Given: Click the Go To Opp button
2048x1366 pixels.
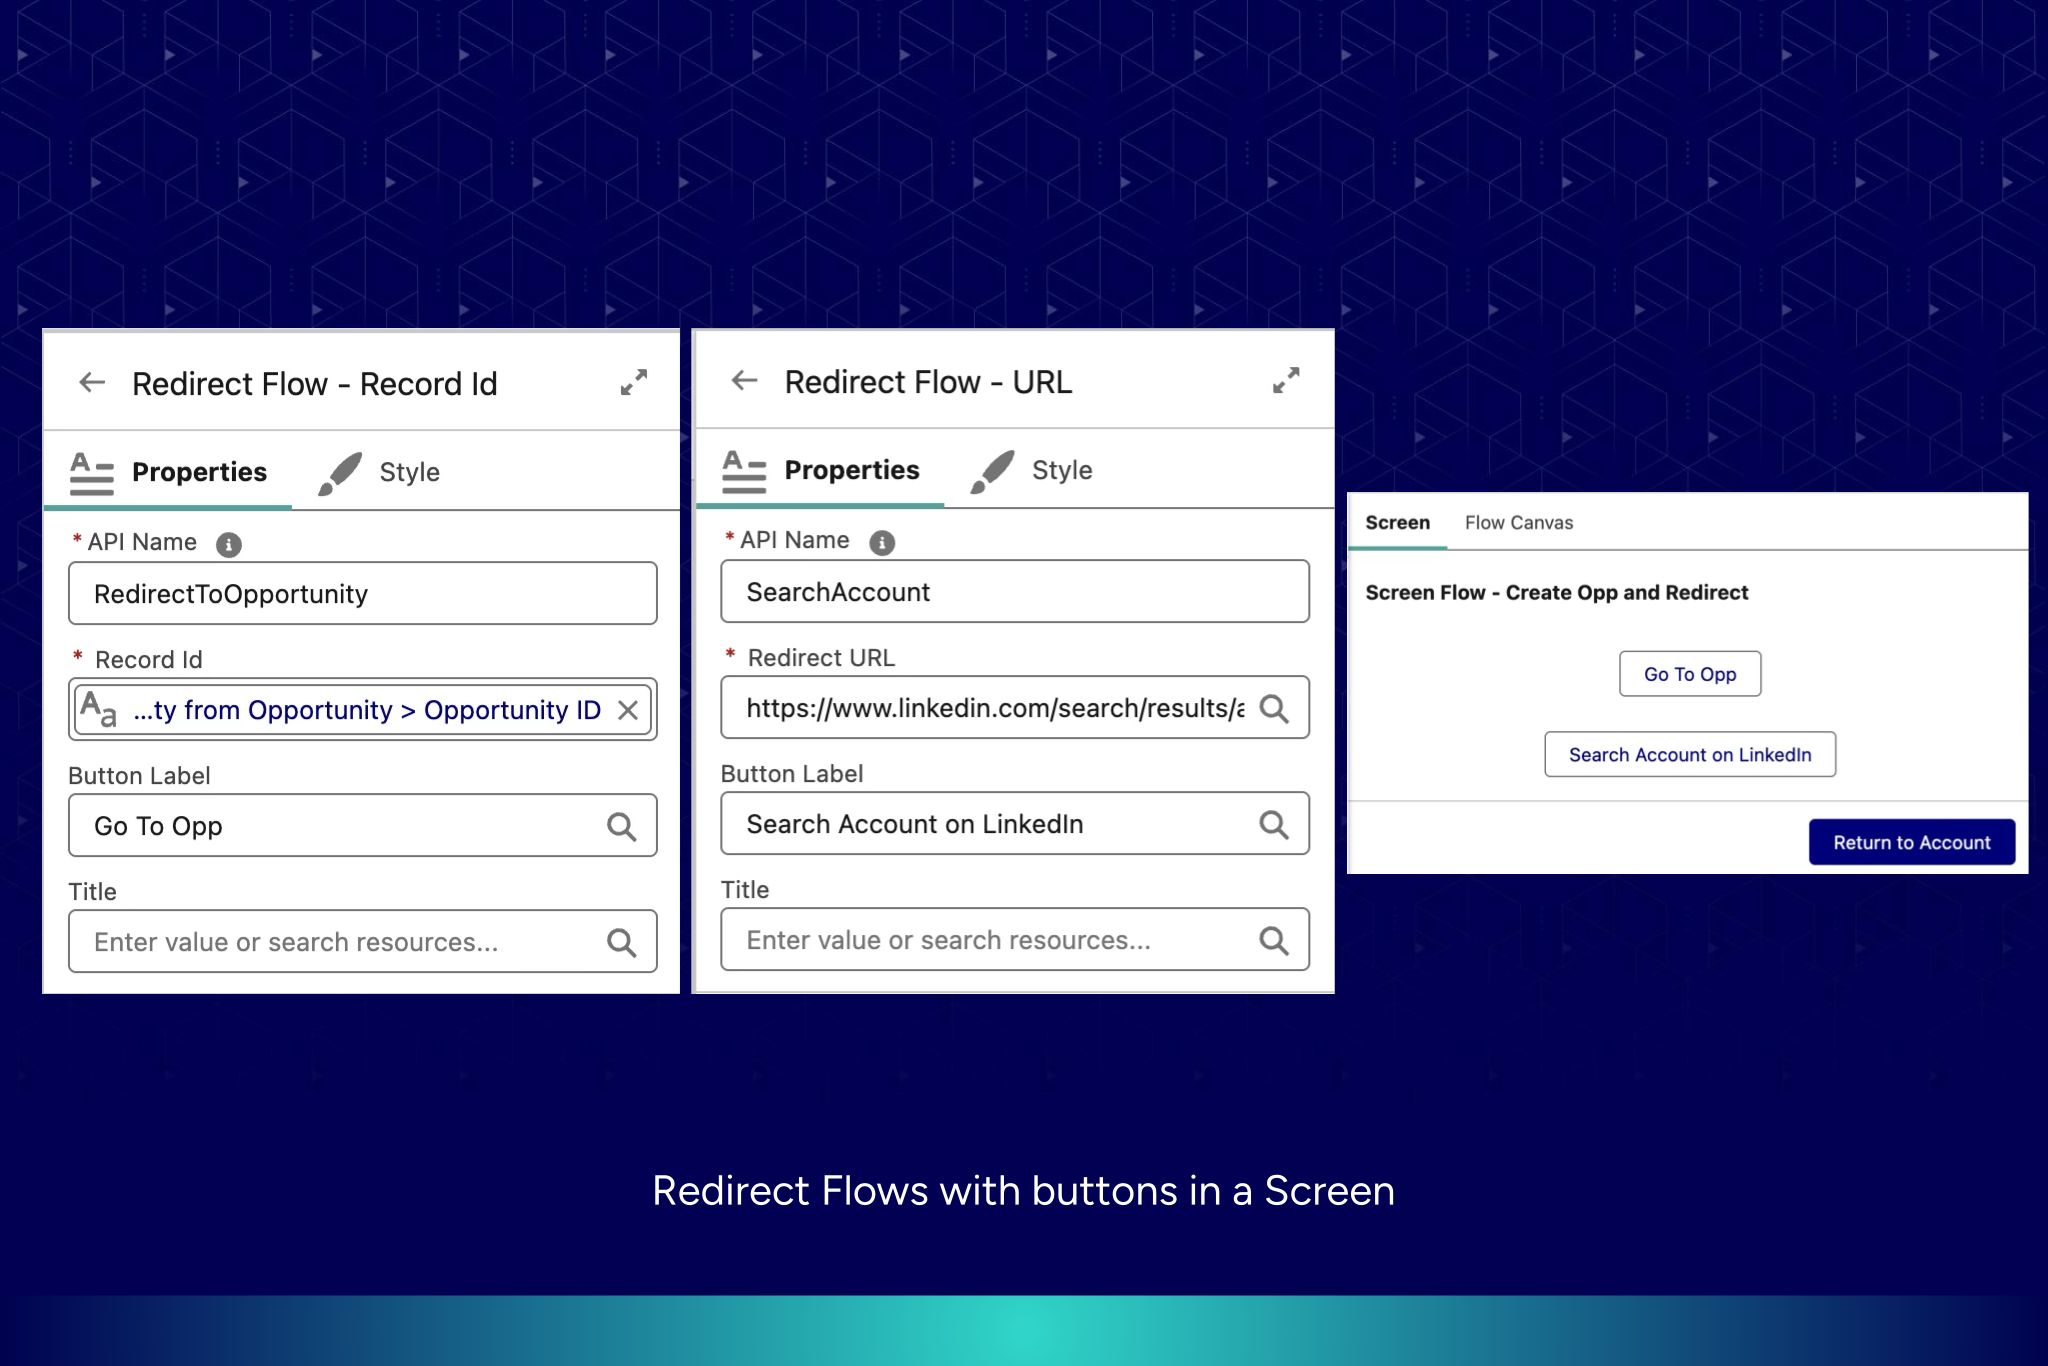Looking at the screenshot, I should click(1690, 674).
